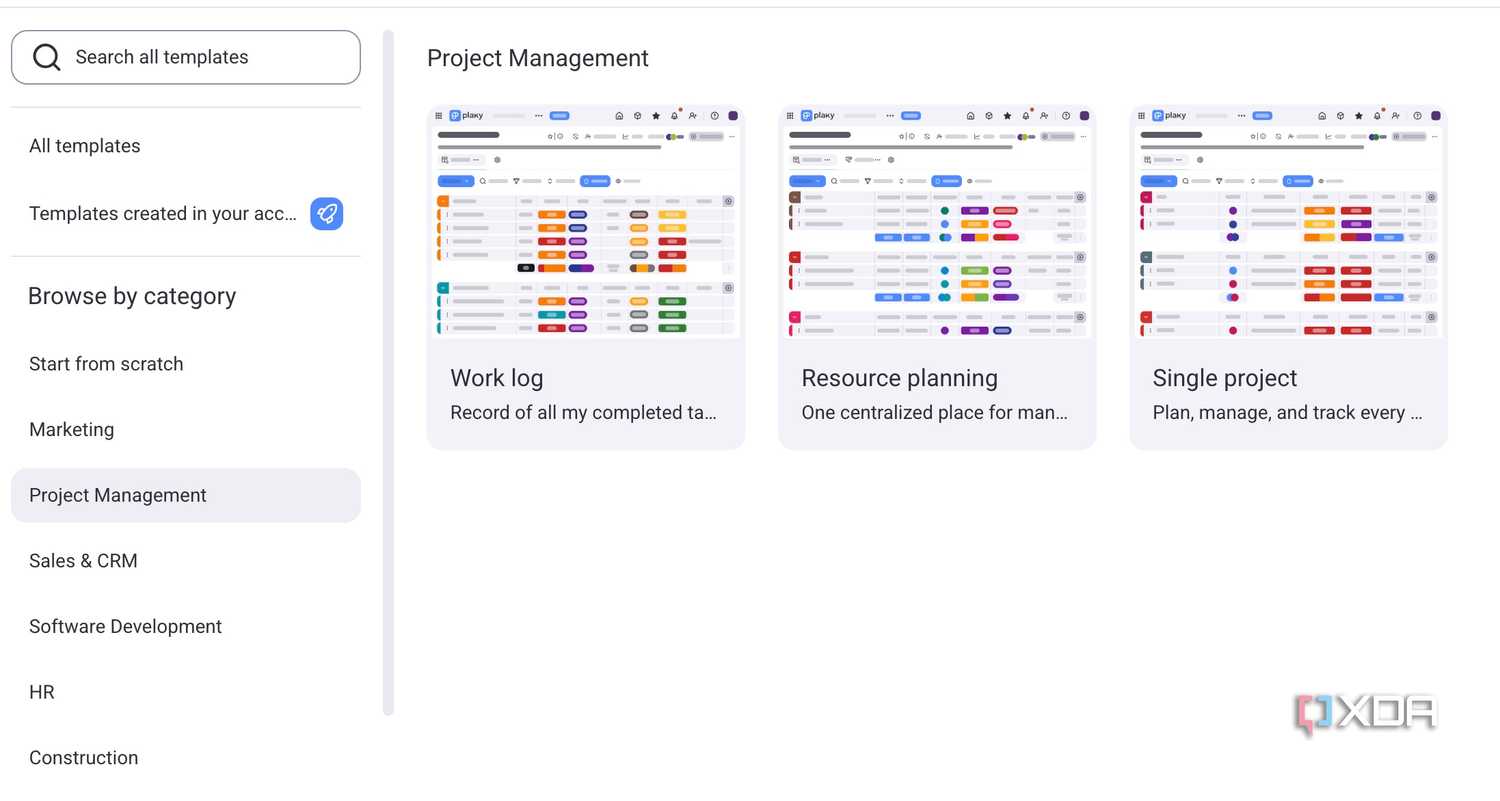
Task: Choose the Start from scratch category
Action: point(106,364)
